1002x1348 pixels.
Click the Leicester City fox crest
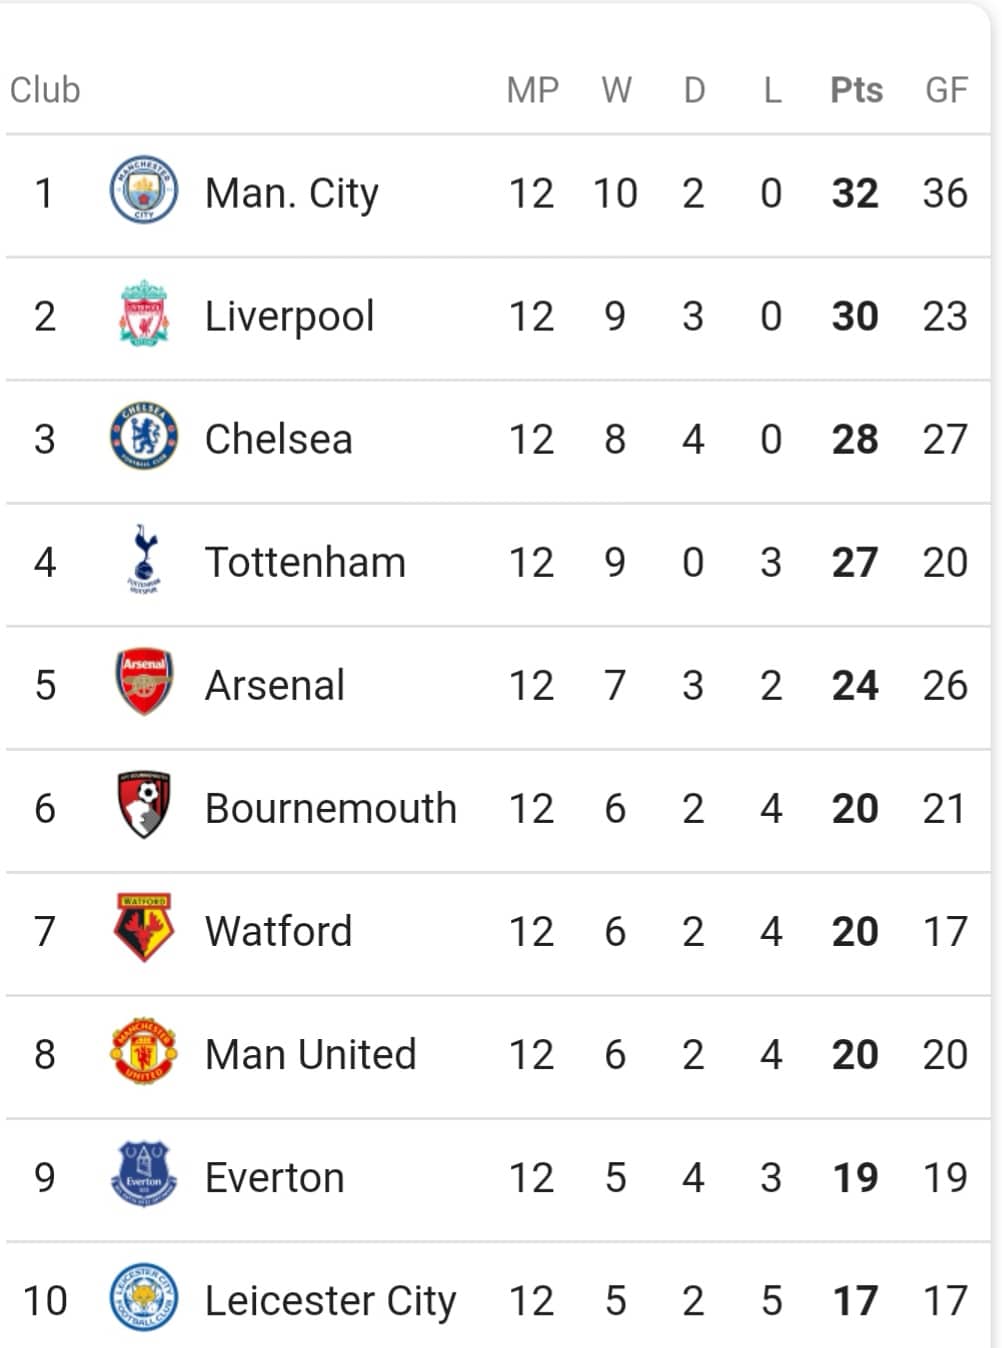coord(144,1298)
